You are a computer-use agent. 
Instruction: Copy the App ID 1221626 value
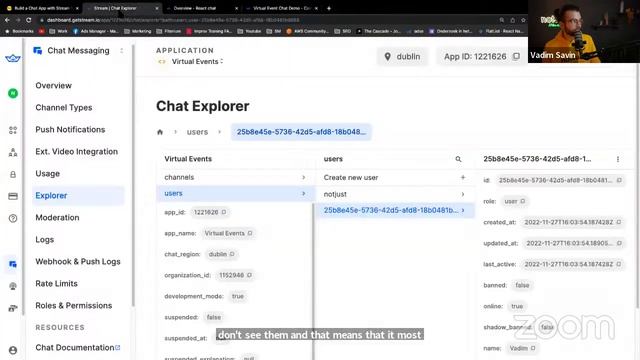click(516, 56)
